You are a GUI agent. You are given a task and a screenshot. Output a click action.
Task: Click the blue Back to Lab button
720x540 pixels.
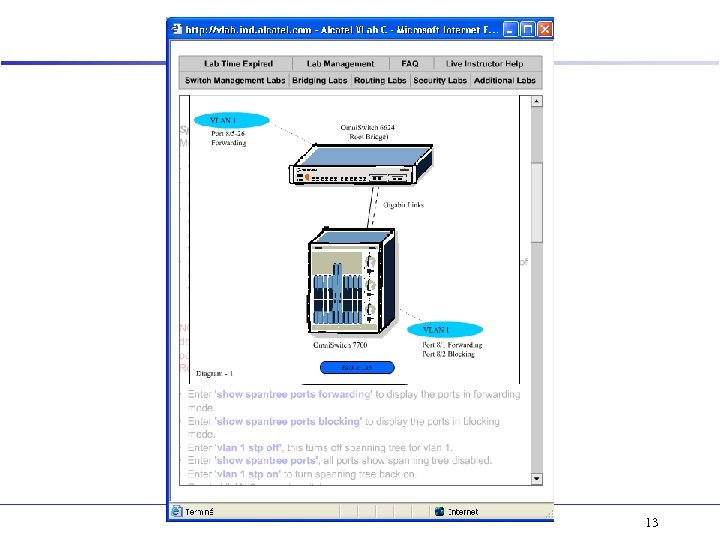coord(357,367)
